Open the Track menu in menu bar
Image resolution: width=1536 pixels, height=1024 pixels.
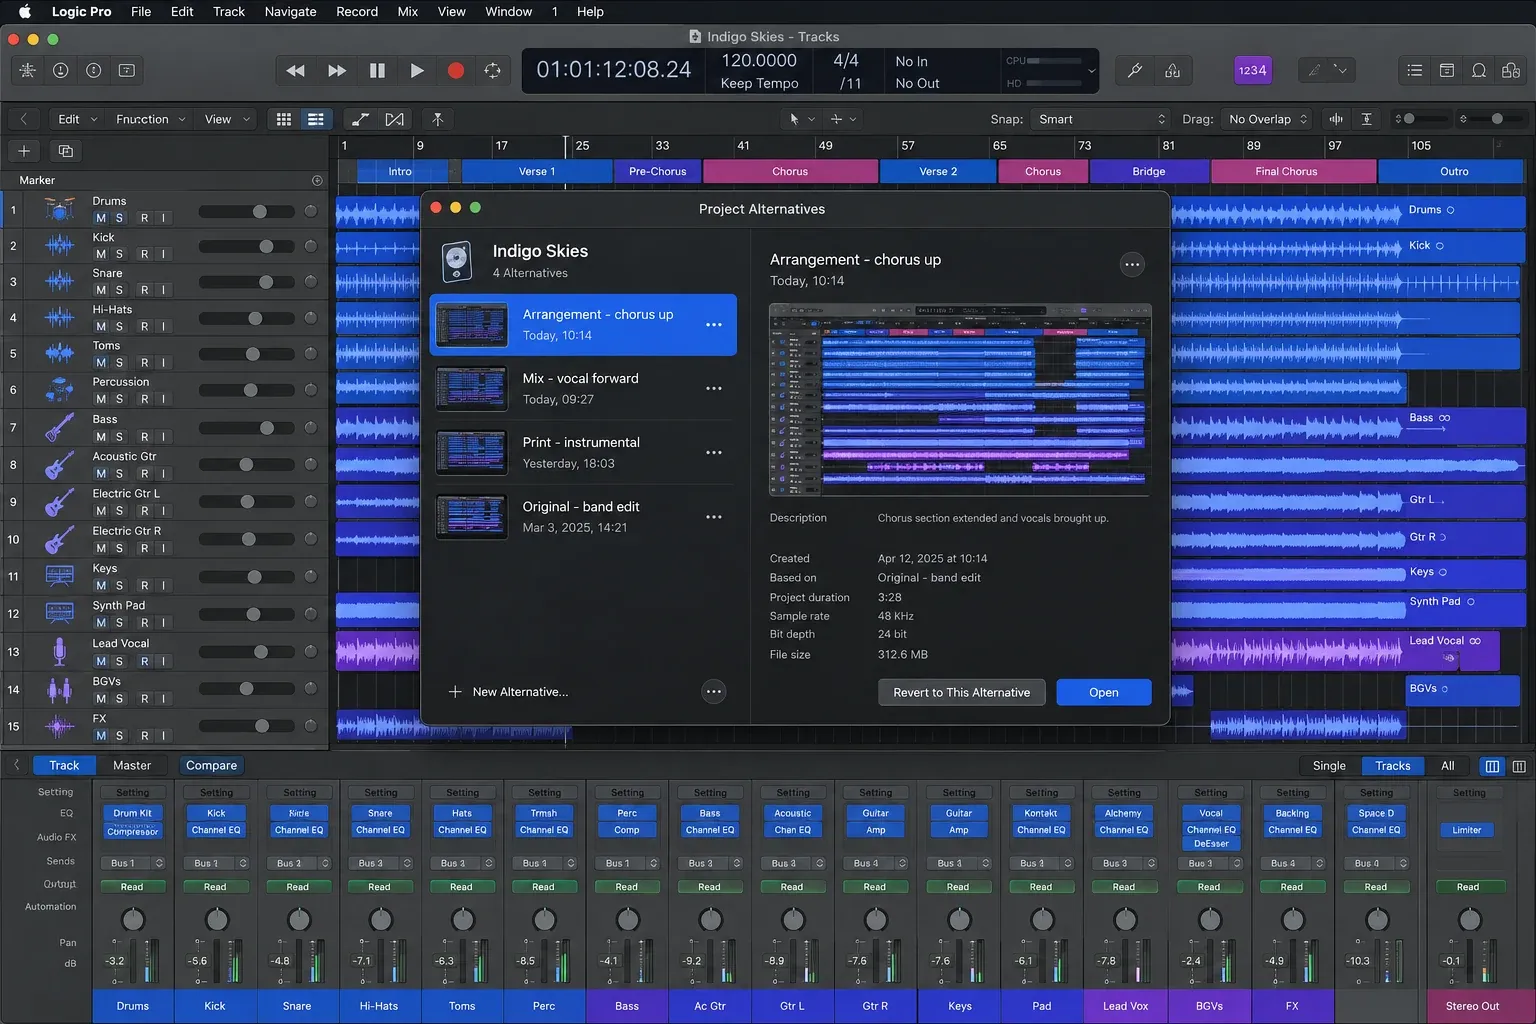point(229,11)
